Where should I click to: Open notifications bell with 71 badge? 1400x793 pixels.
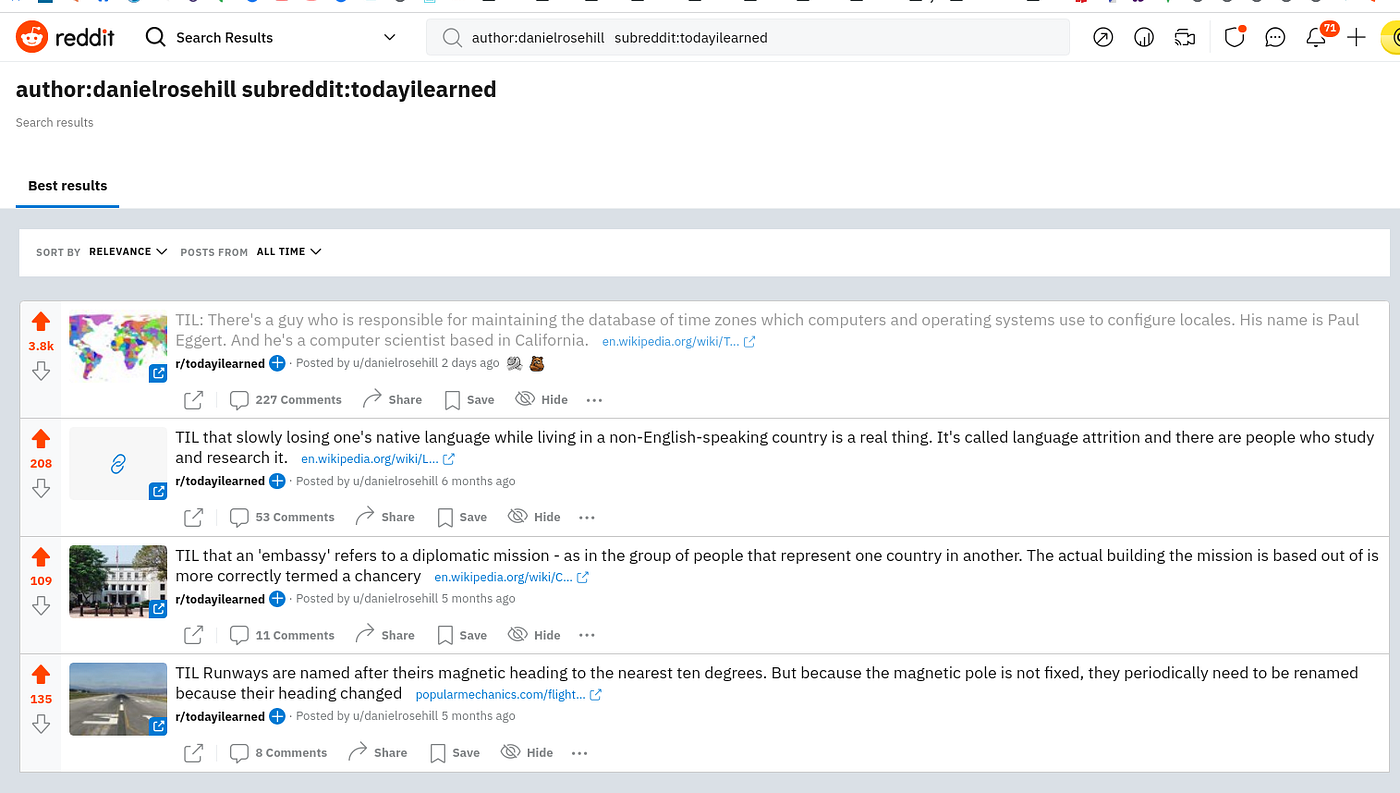pyautogui.click(x=1316, y=38)
